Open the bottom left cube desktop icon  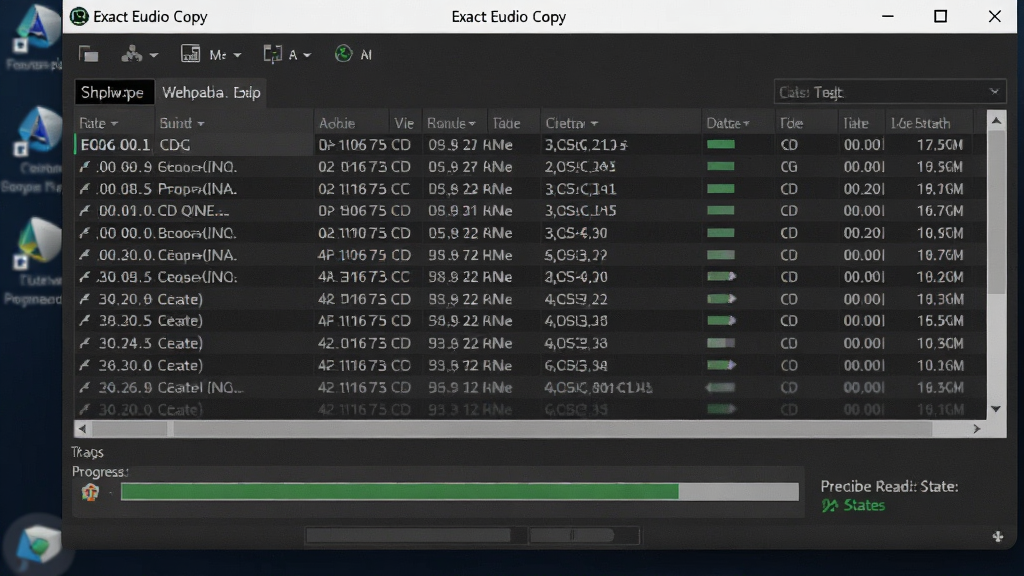click(37, 545)
